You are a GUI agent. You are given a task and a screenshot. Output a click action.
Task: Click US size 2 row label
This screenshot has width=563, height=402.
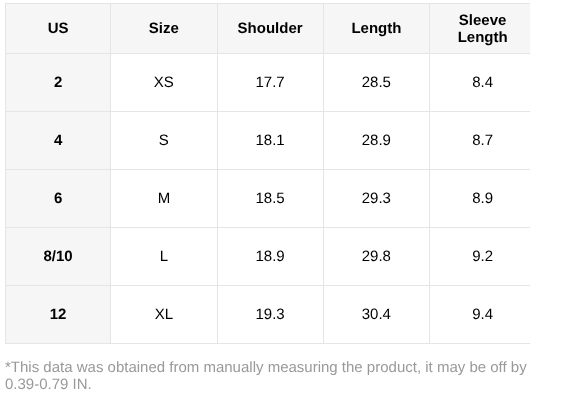point(58,83)
